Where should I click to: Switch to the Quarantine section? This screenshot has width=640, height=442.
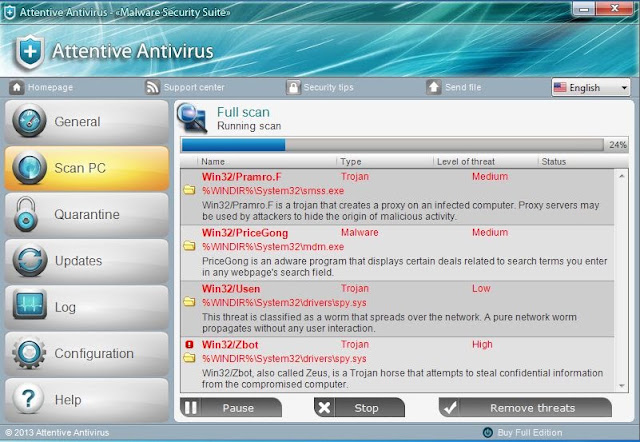[x=87, y=214]
